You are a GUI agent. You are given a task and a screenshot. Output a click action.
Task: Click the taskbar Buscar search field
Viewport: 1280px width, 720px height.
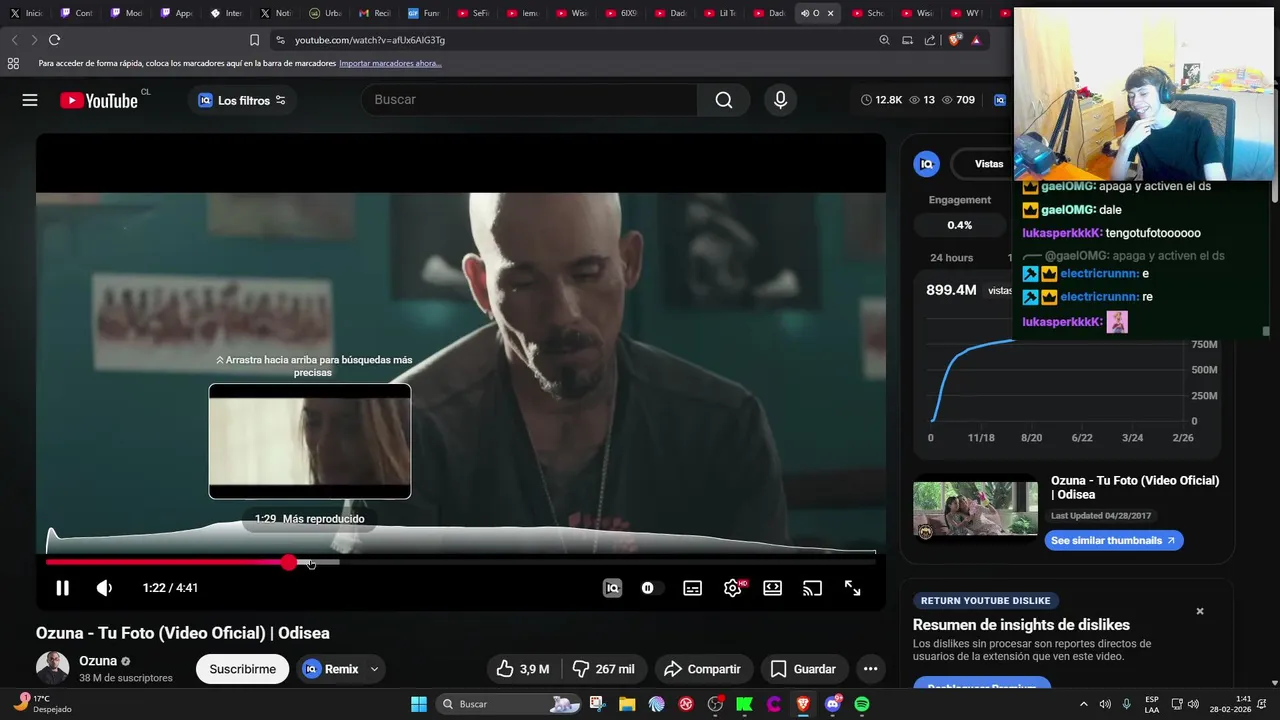tap(510, 704)
